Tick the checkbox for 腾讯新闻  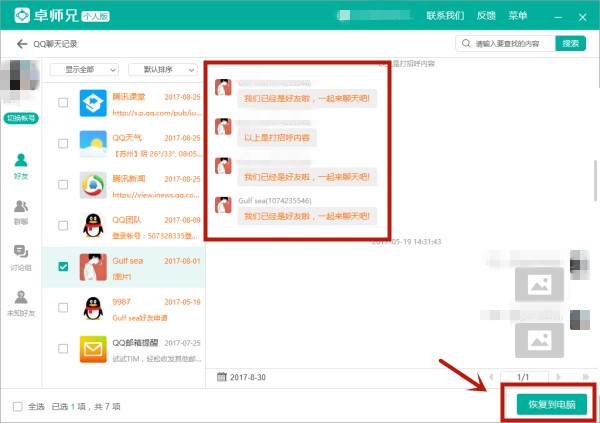pyautogui.click(x=63, y=185)
